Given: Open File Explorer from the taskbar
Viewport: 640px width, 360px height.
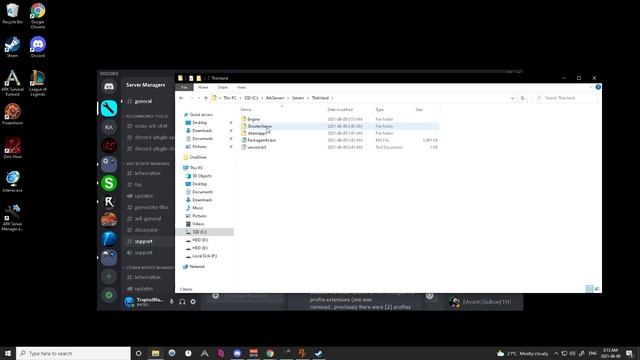Looking at the screenshot, I should click(x=156, y=353).
